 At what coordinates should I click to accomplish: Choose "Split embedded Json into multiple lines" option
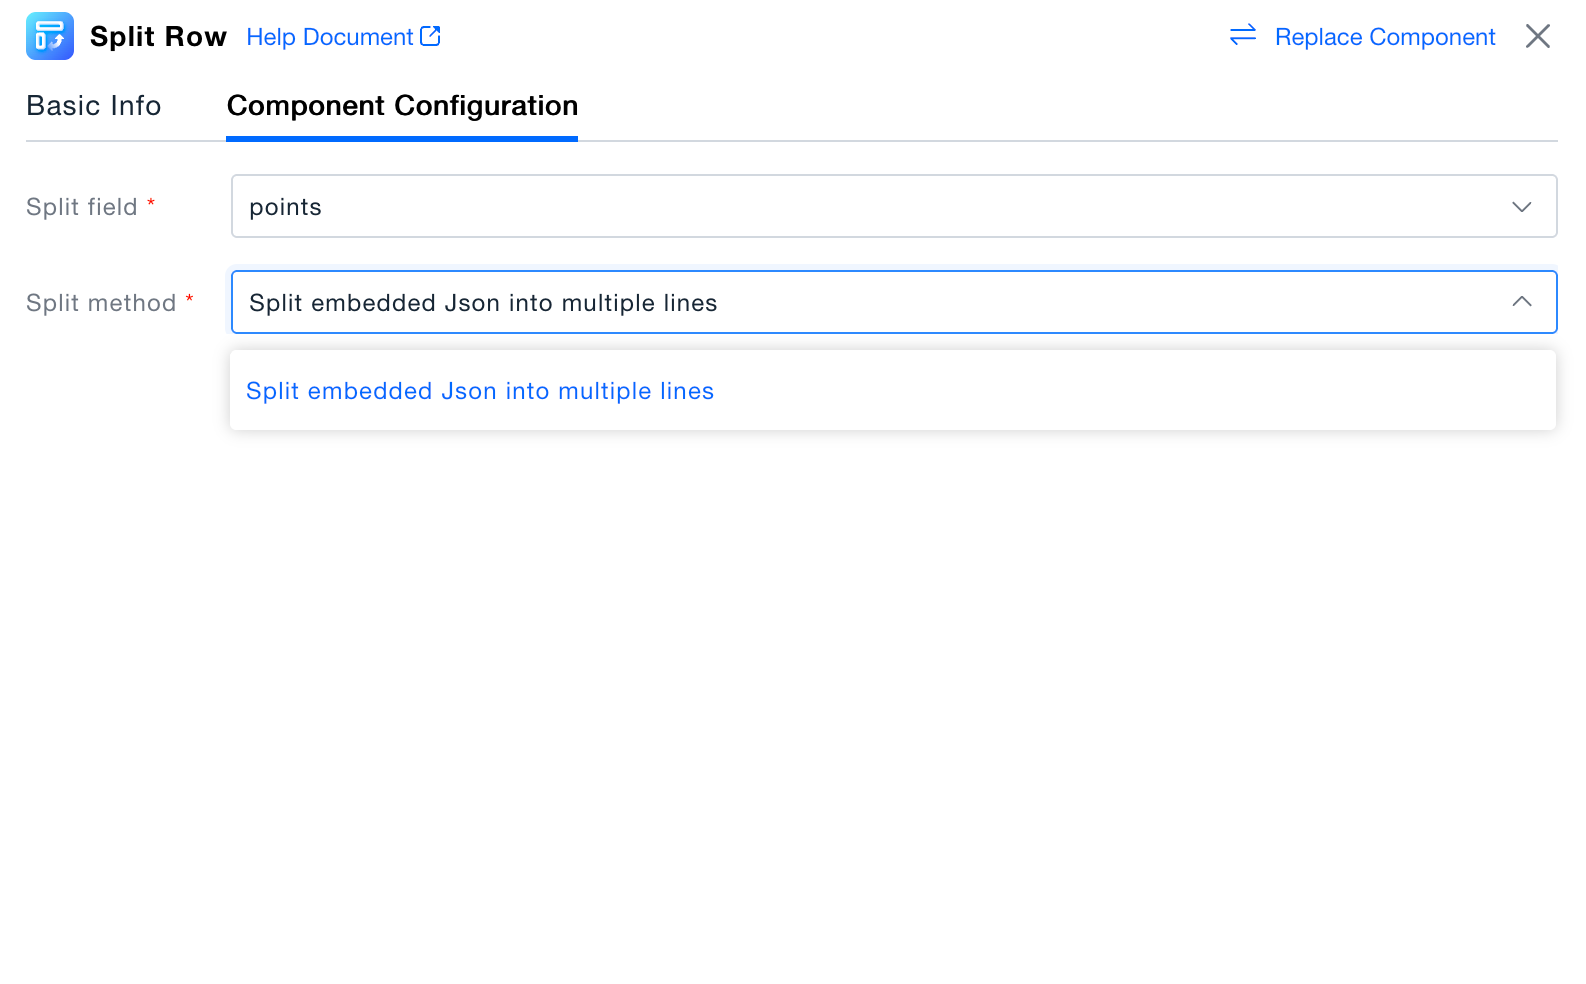pyautogui.click(x=480, y=391)
